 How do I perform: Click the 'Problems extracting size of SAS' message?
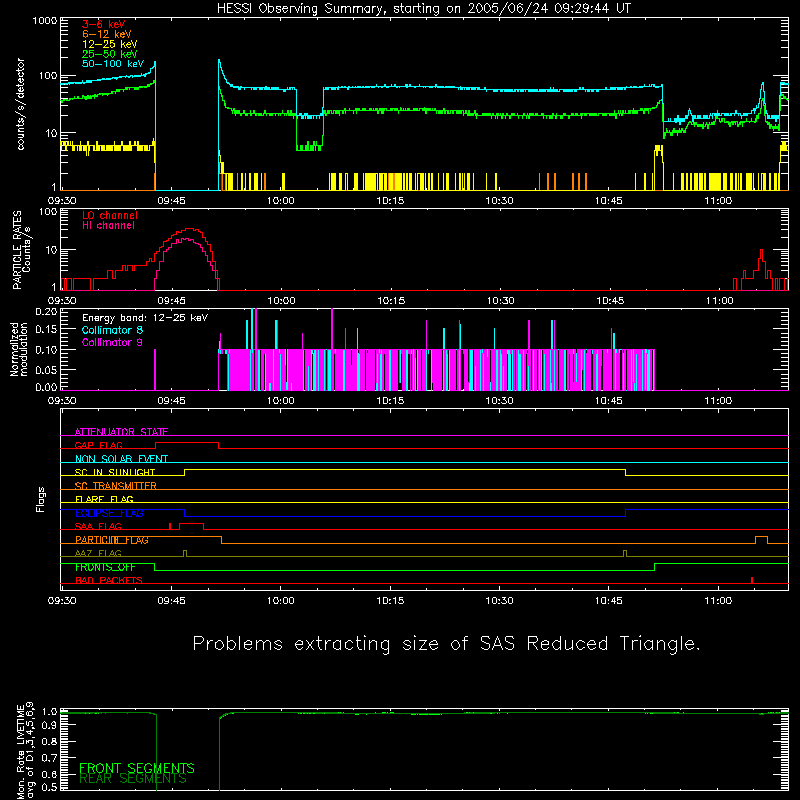click(446, 643)
